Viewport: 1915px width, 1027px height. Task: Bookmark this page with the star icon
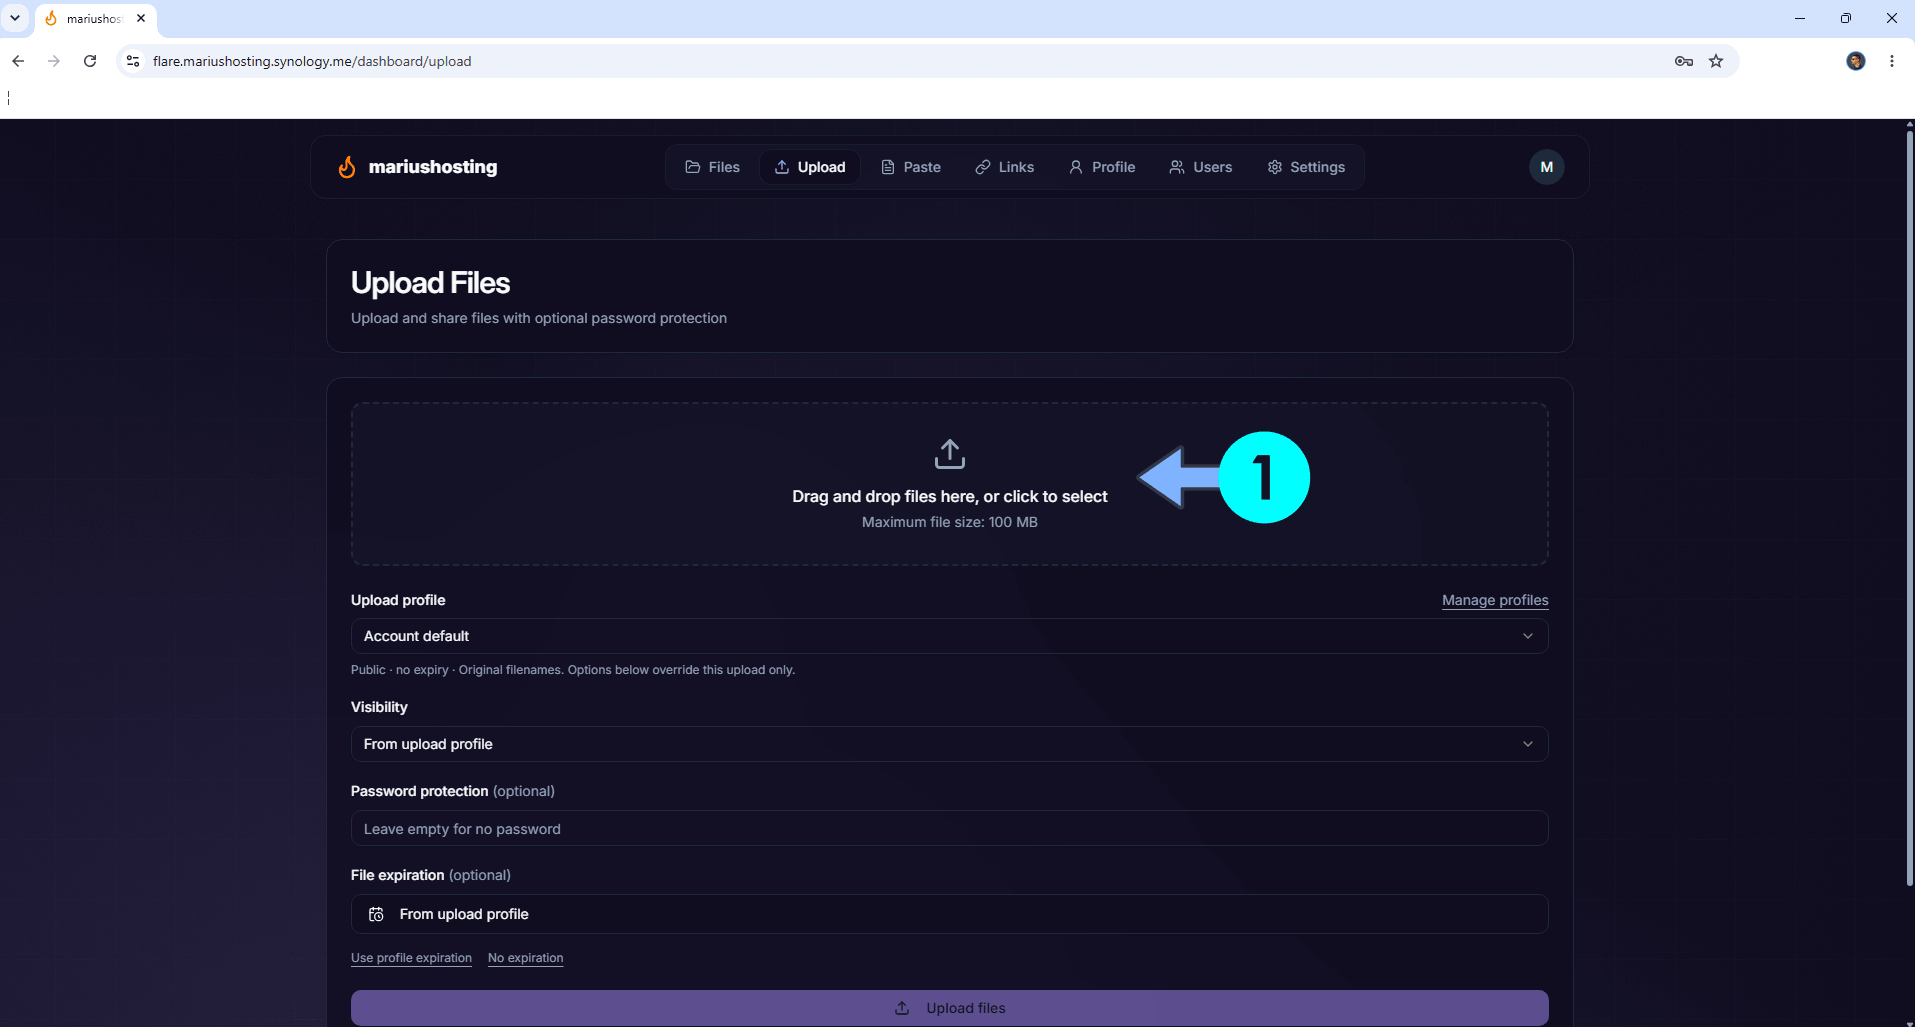click(1716, 61)
